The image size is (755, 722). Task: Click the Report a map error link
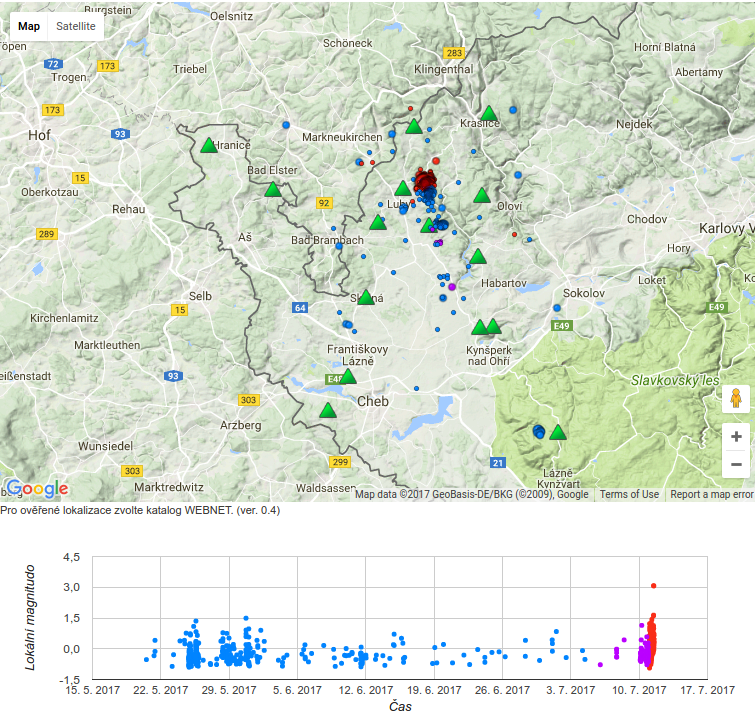(711, 494)
